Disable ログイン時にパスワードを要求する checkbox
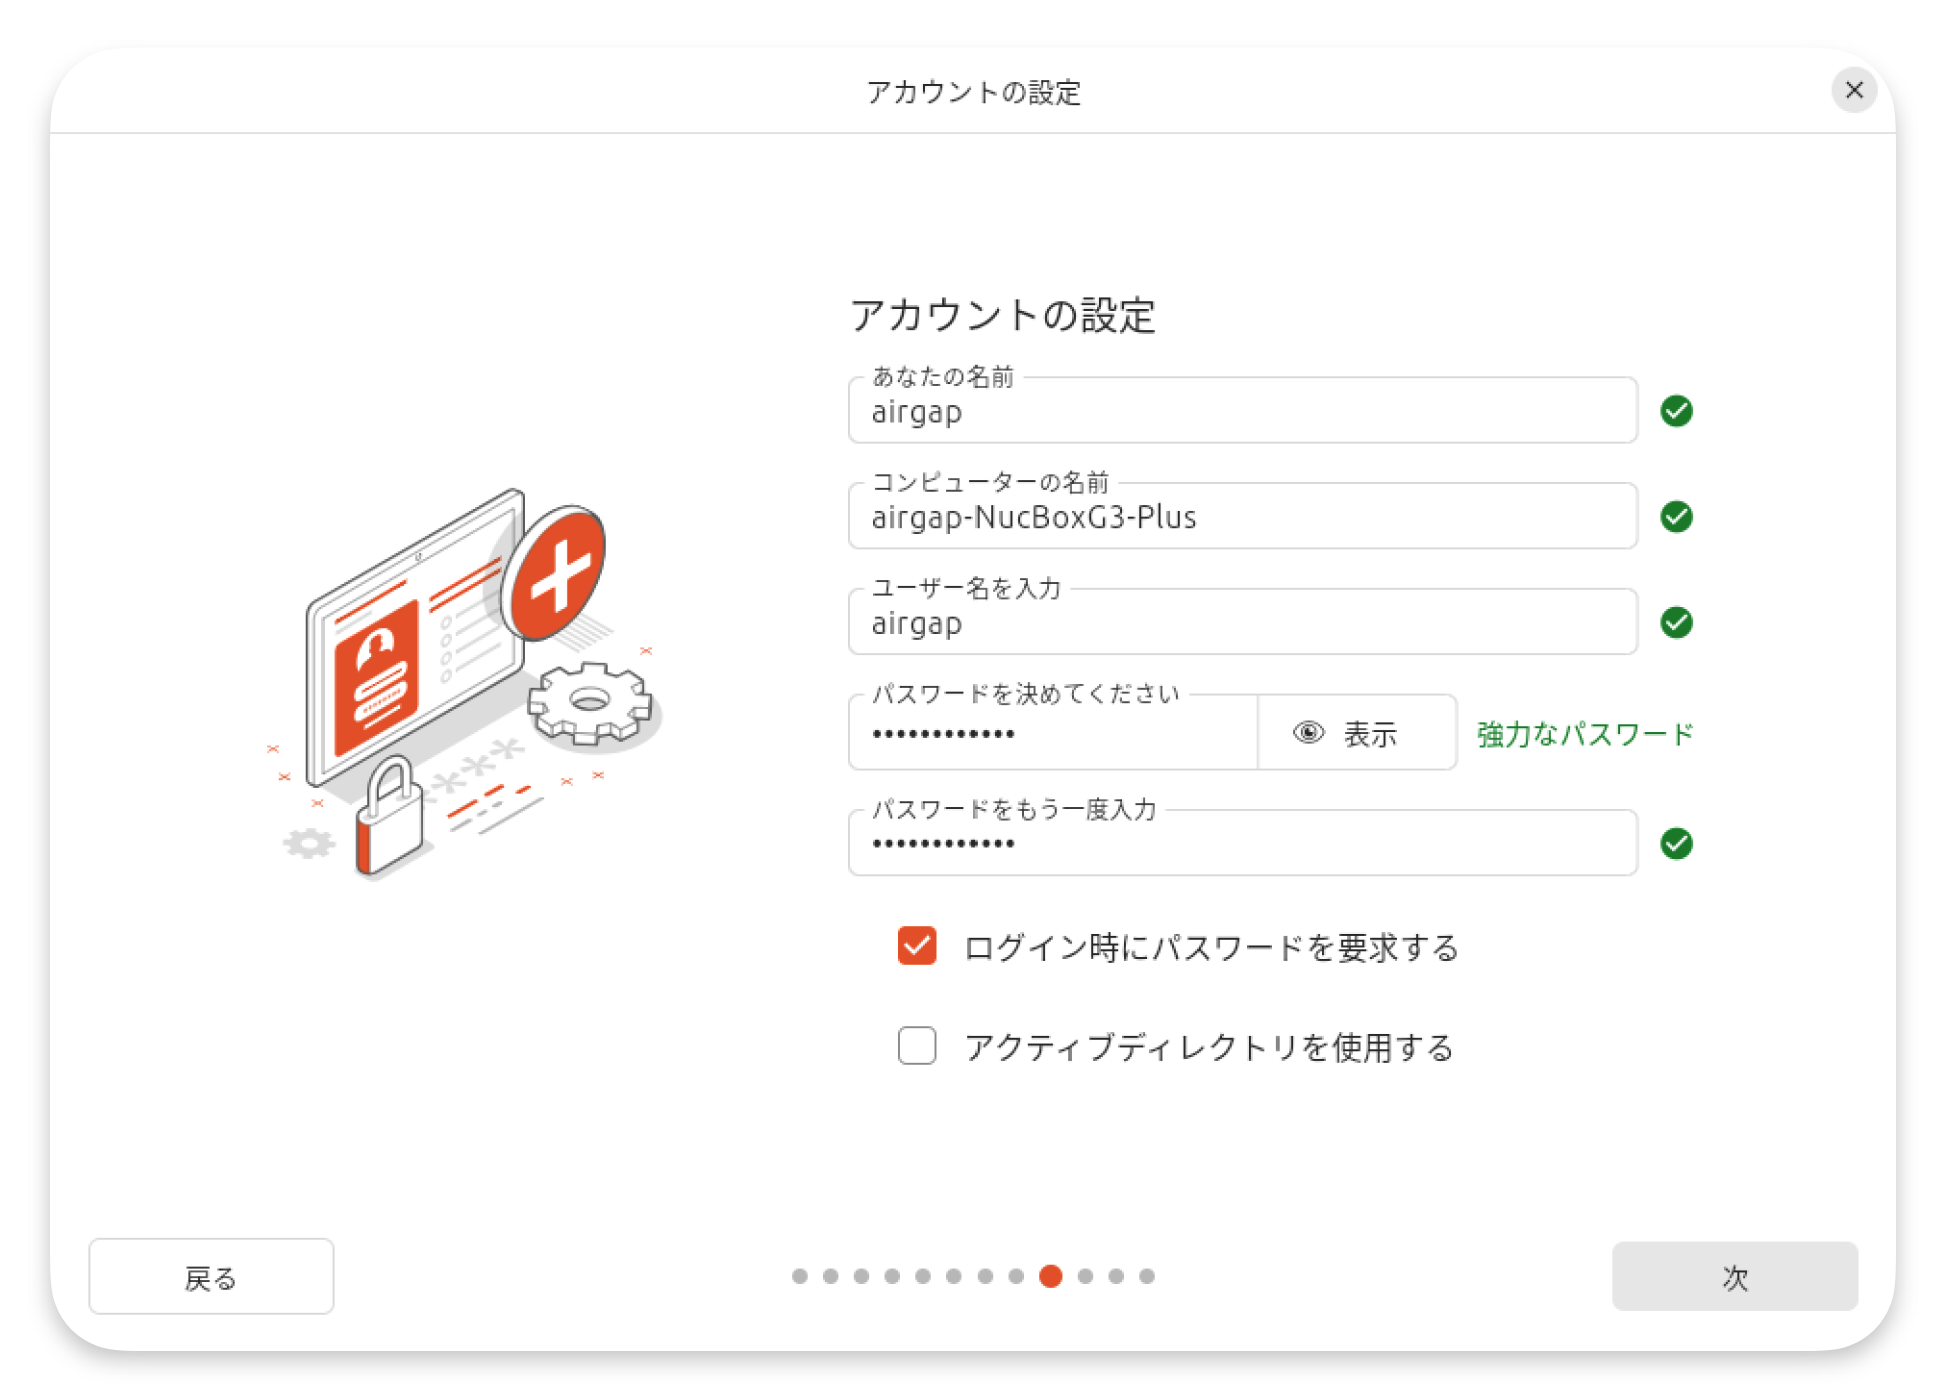 point(916,946)
